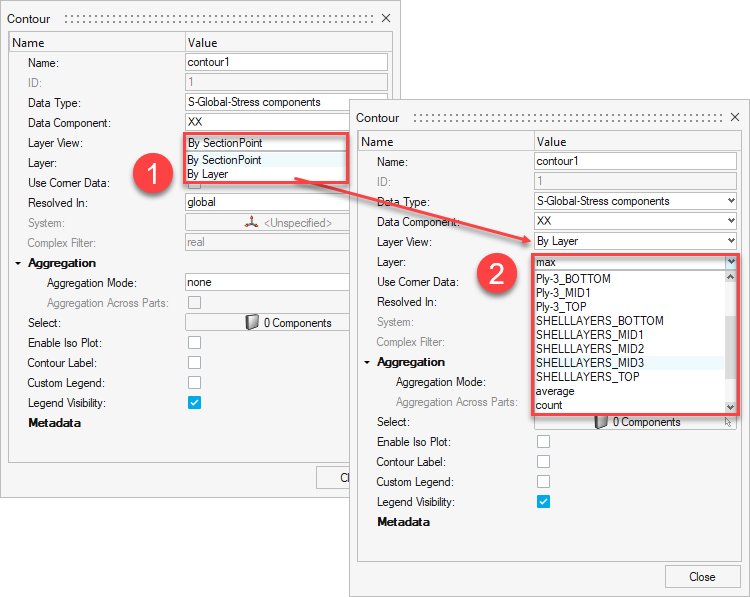
Task: Open Layer View combo showing By SectionPoint in back dialog
Action: coord(265,143)
